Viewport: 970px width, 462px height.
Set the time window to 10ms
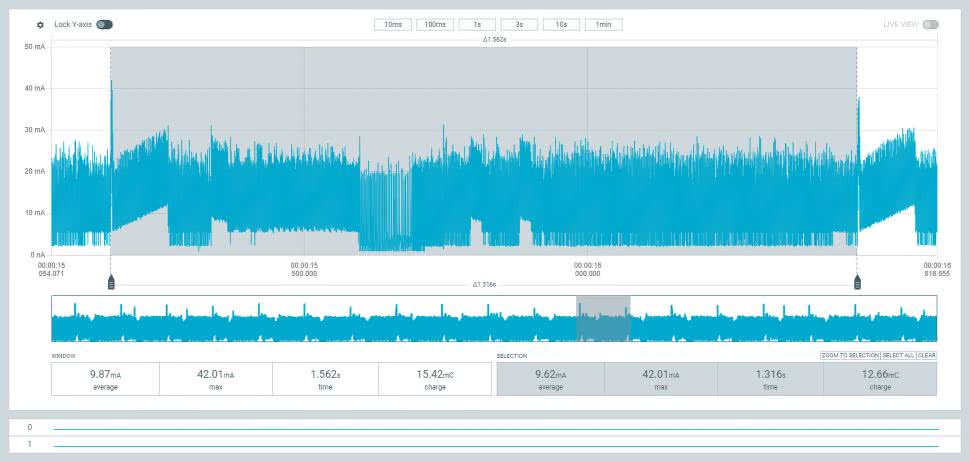click(393, 25)
